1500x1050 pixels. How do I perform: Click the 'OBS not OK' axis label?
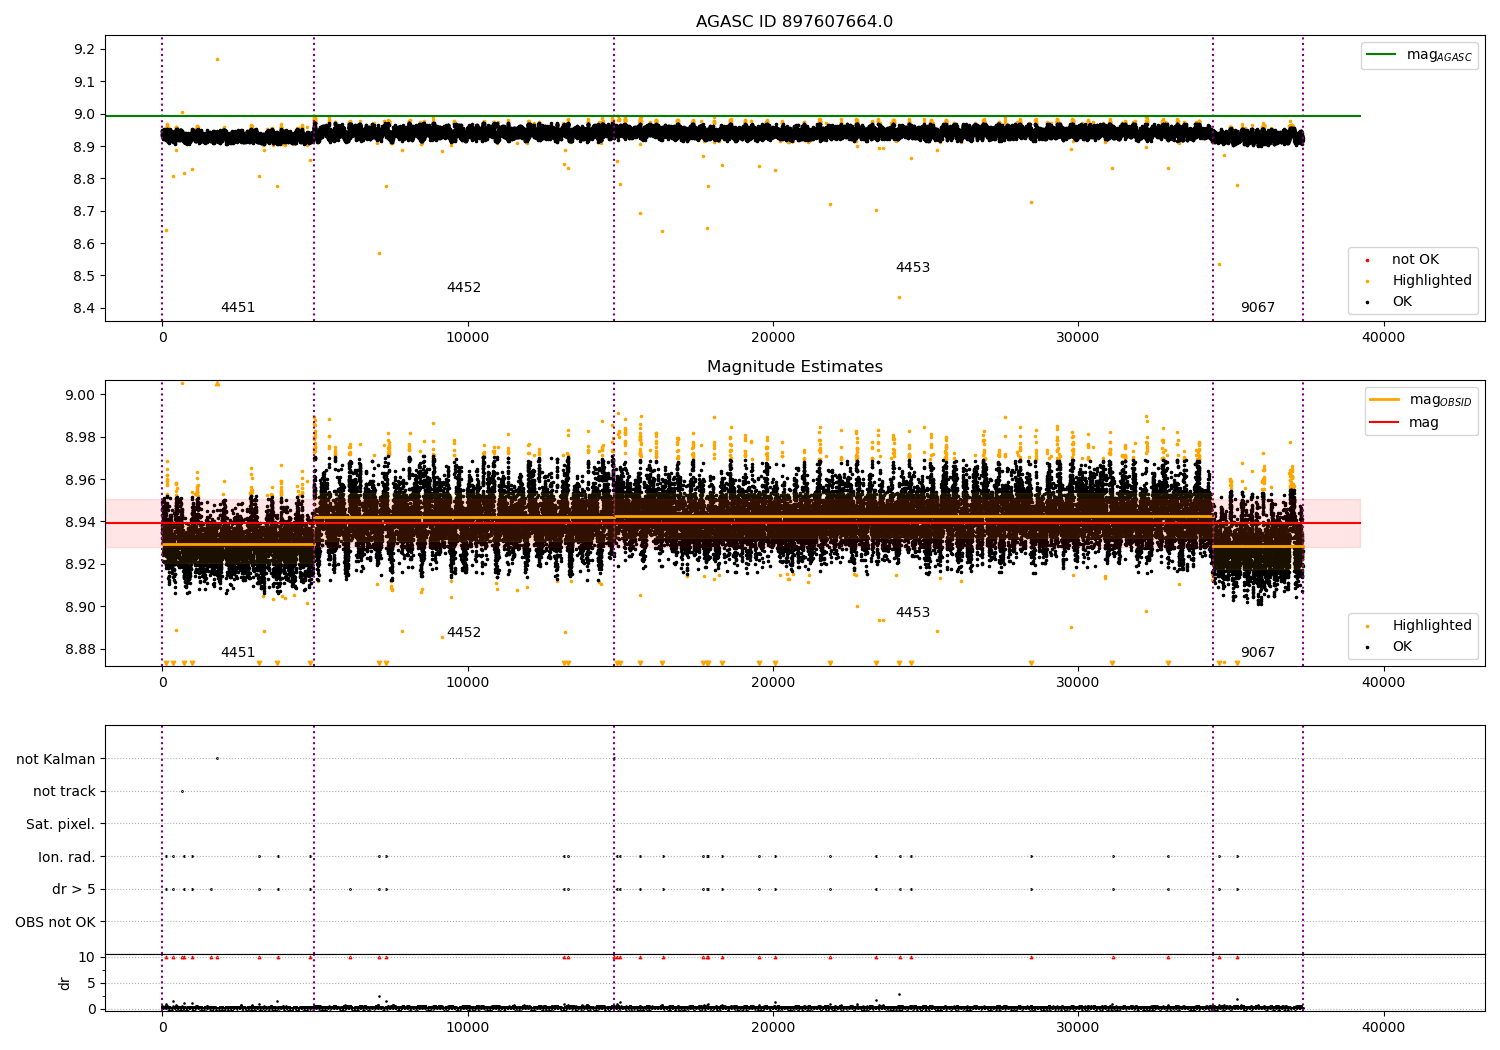[56, 923]
